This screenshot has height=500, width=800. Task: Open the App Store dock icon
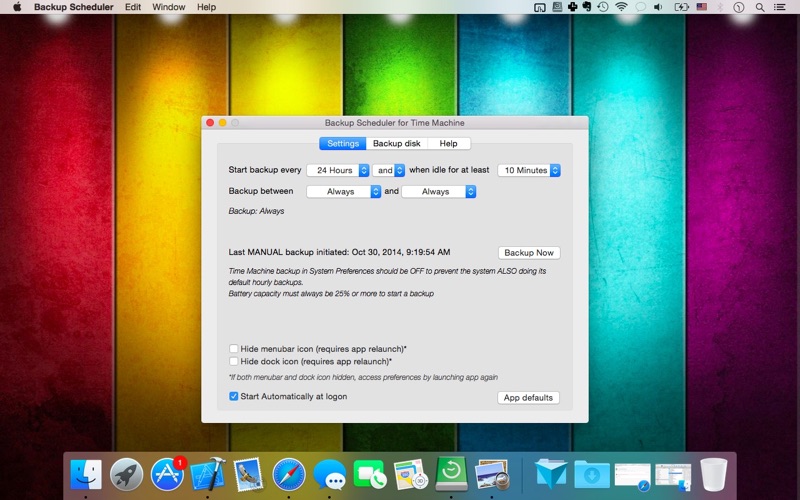pyautogui.click(x=167, y=474)
